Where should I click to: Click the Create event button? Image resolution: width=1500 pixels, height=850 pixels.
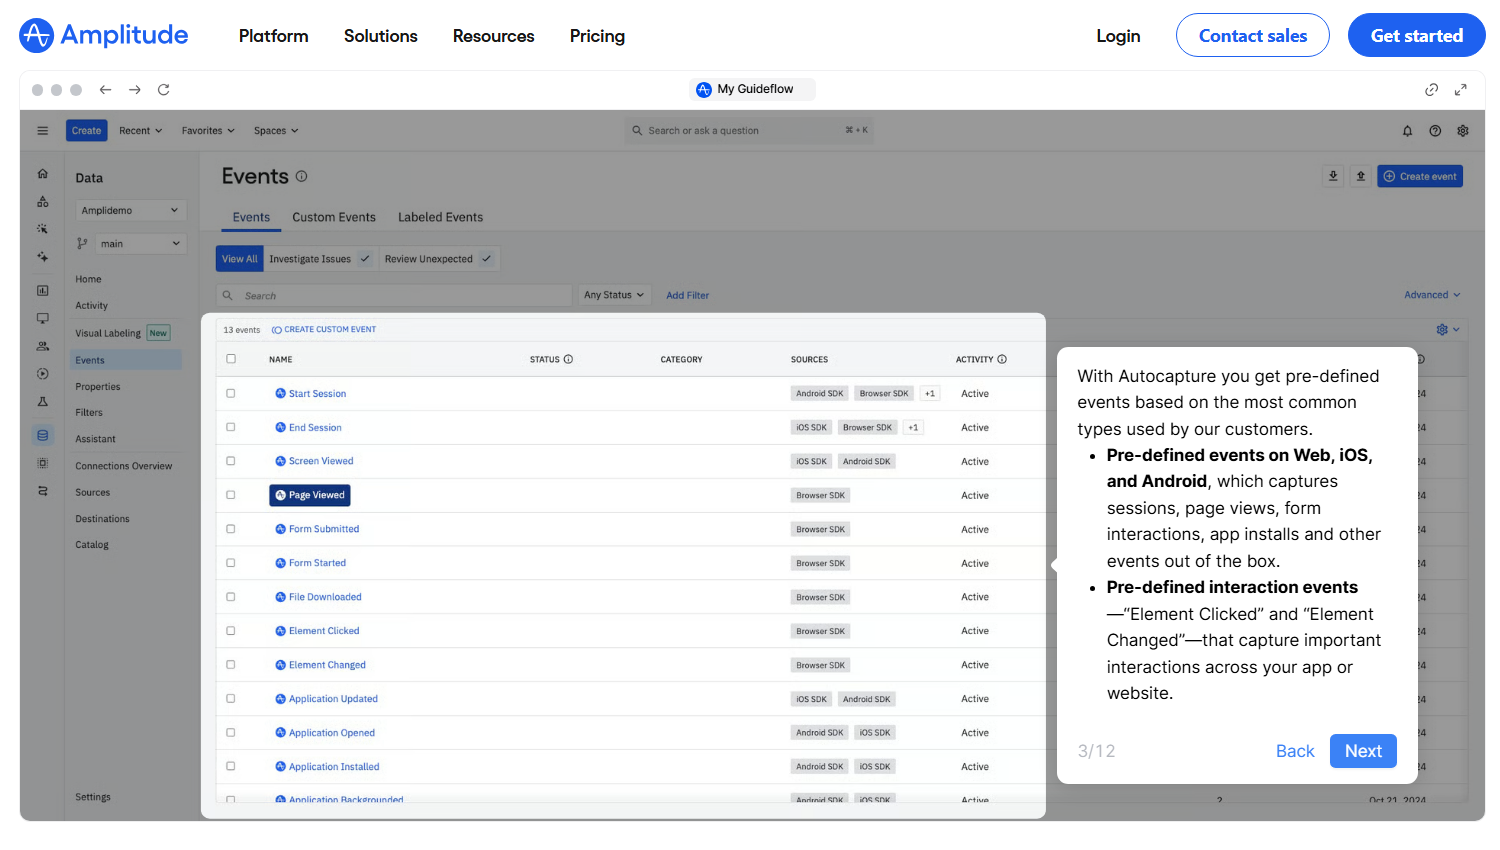(1420, 176)
